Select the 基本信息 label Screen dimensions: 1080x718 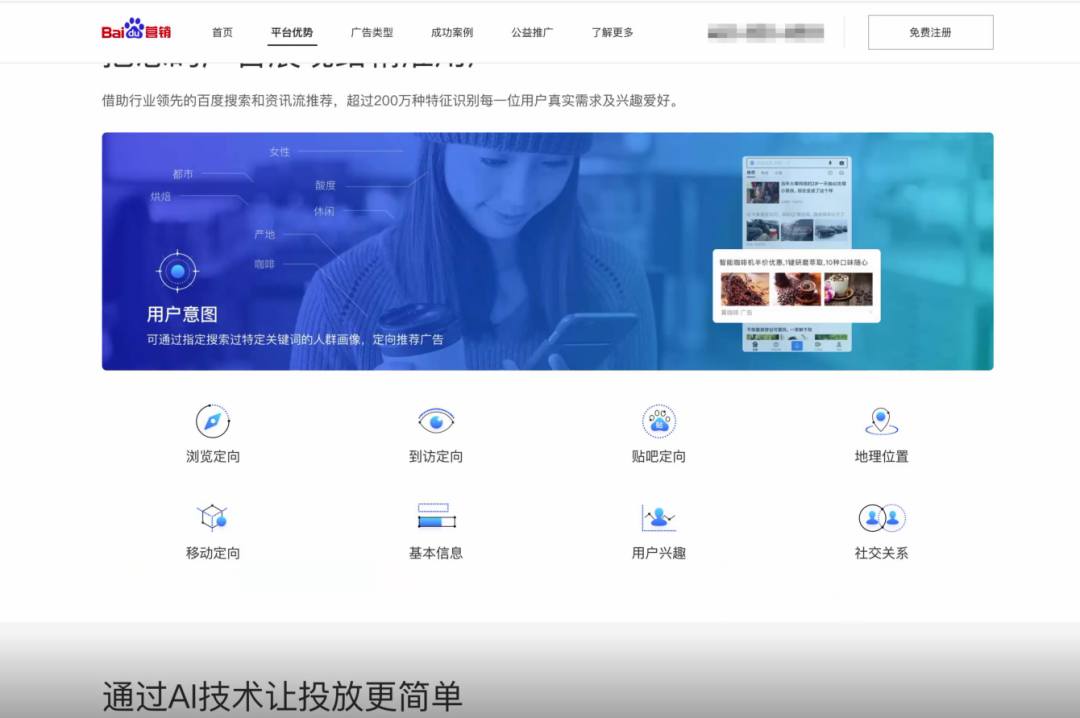tap(436, 553)
